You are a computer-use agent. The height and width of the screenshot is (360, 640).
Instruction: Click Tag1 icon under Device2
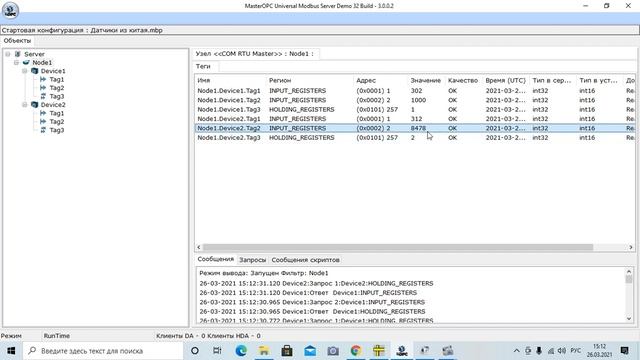tap(43, 113)
